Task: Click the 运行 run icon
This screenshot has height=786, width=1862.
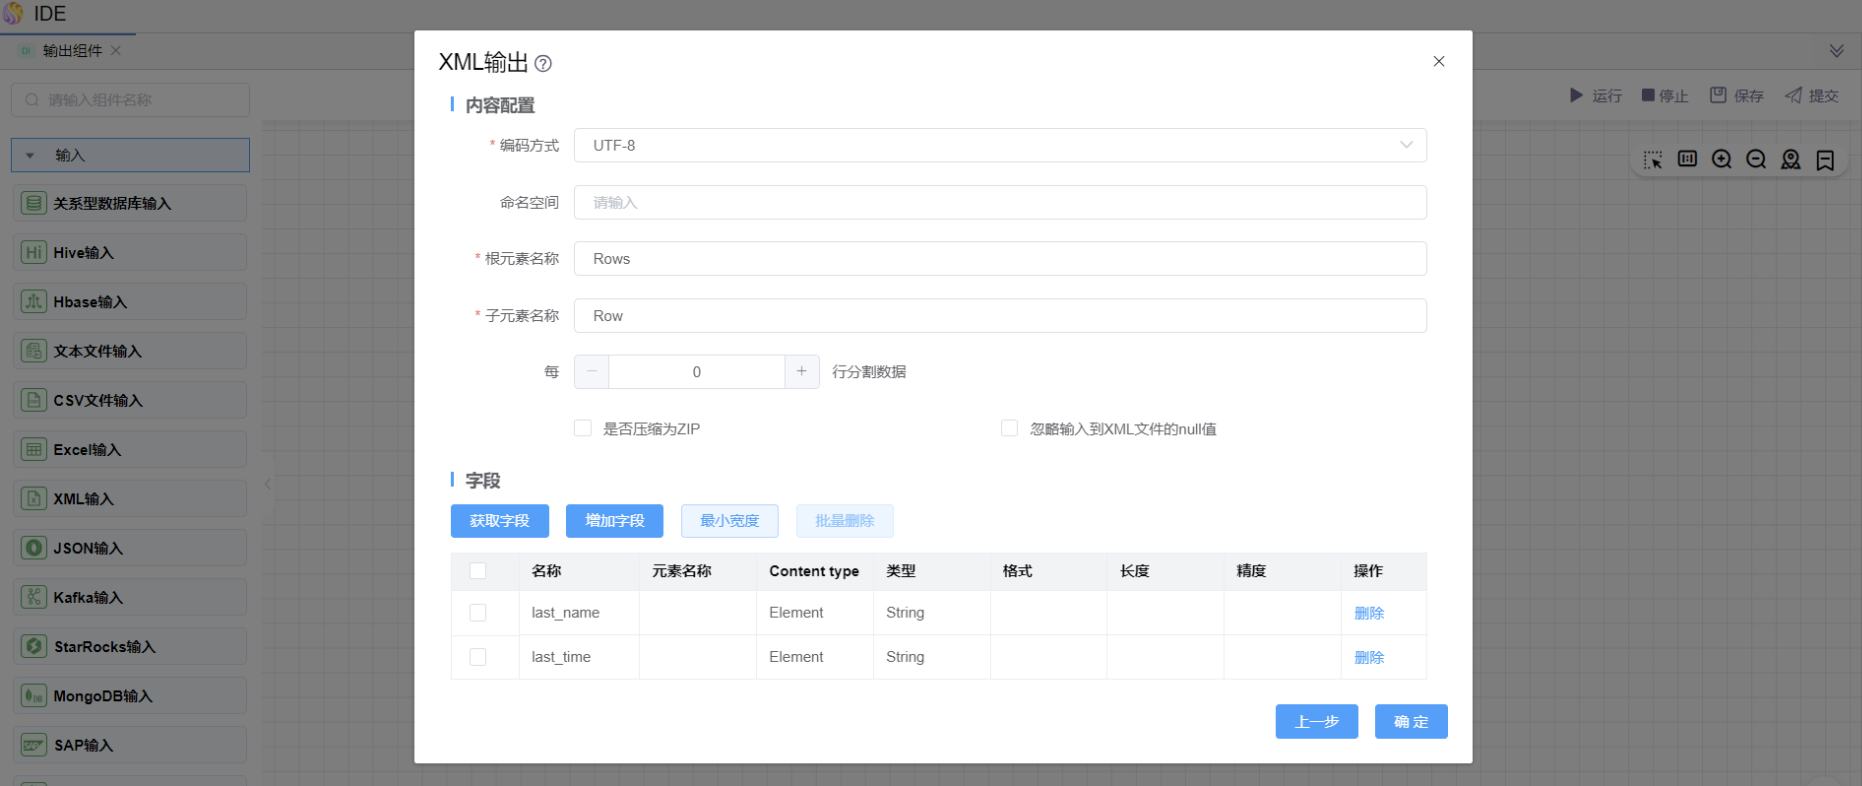Action: click(x=1576, y=95)
